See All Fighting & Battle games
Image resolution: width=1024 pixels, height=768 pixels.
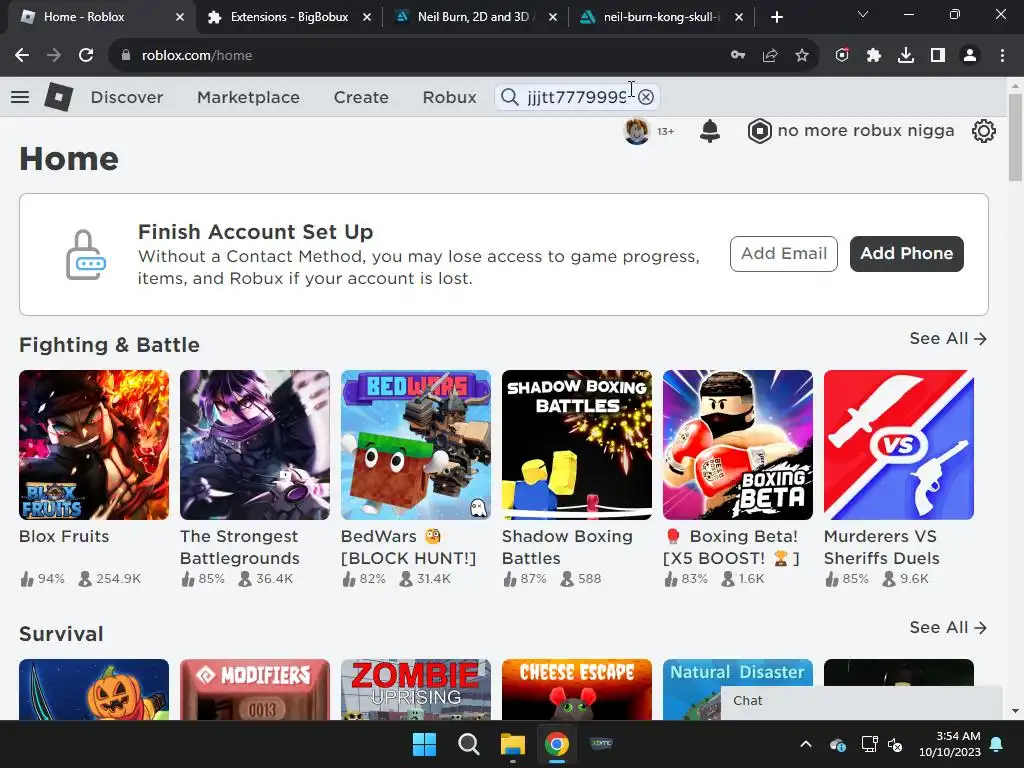(948, 338)
